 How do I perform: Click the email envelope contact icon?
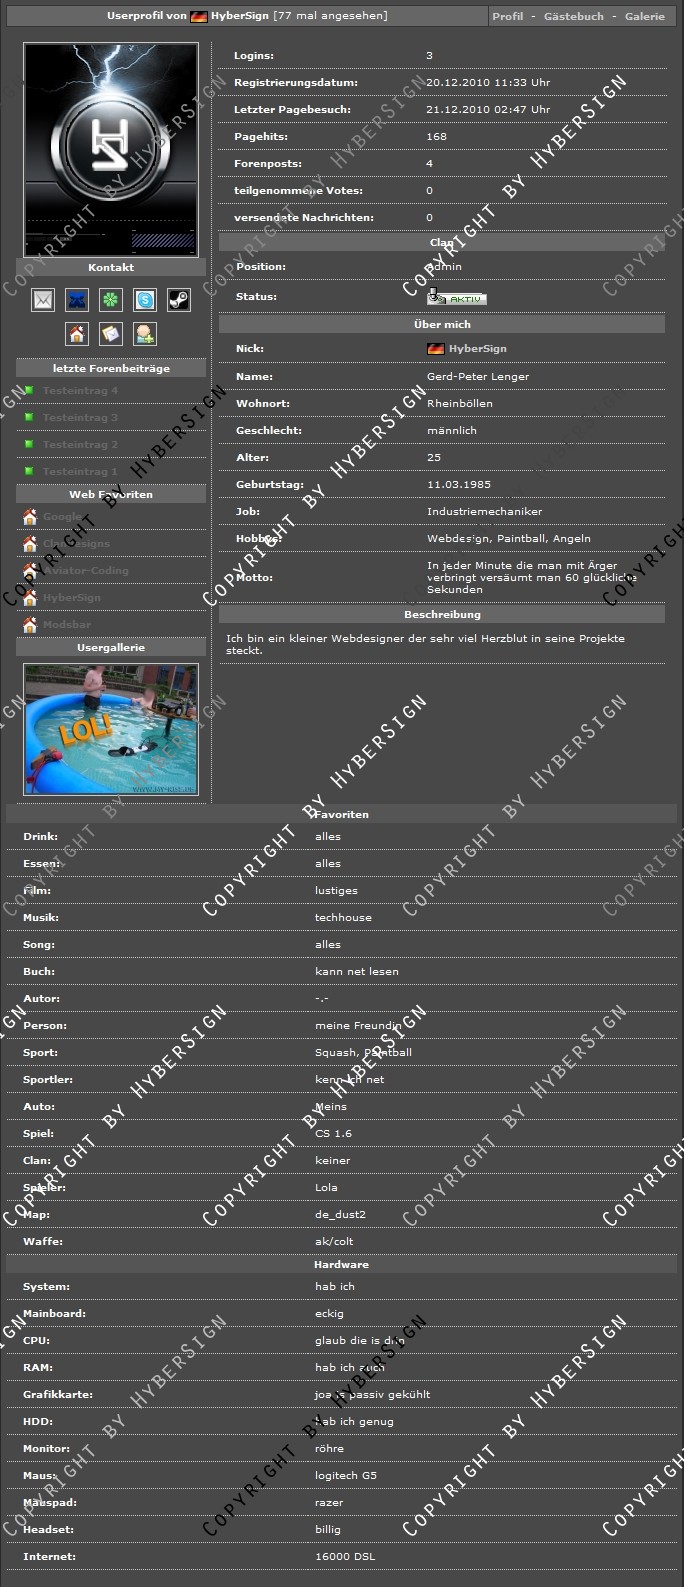click(x=43, y=299)
